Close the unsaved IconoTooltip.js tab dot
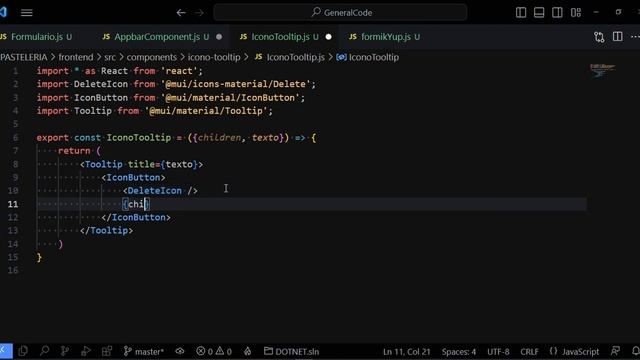The width and height of the screenshot is (640, 360). tap(329, 37)
